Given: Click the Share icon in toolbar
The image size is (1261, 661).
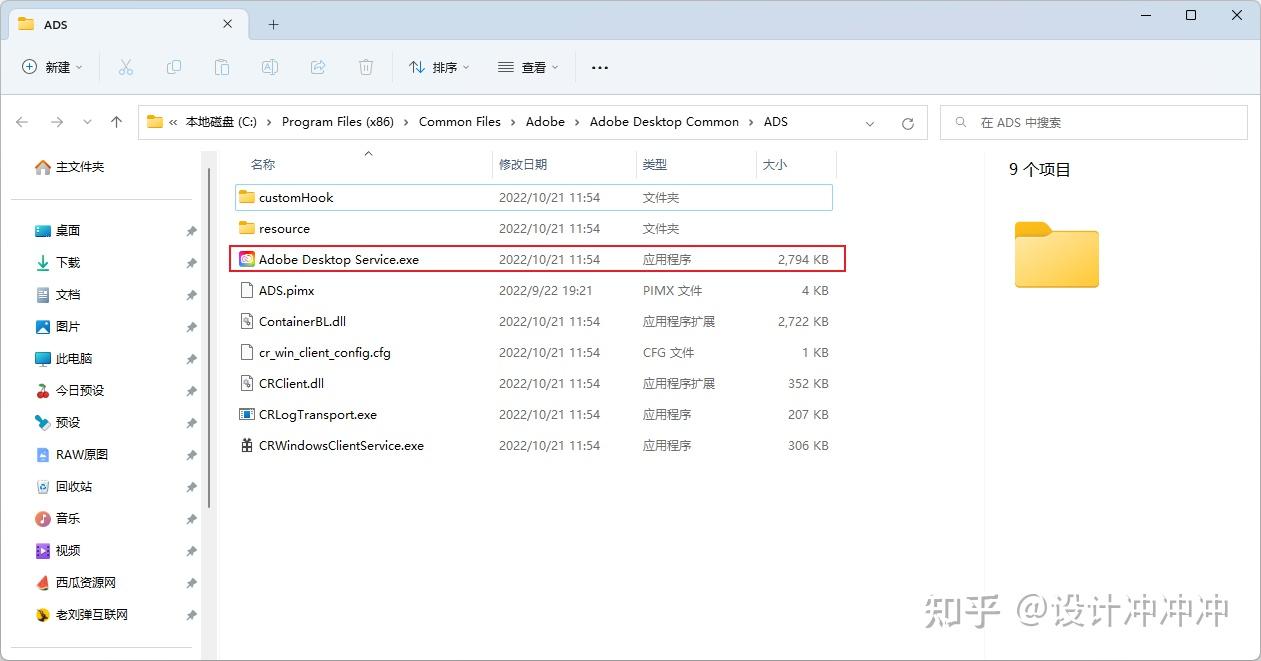Looking at the screenshot, I should click(318, 67).
